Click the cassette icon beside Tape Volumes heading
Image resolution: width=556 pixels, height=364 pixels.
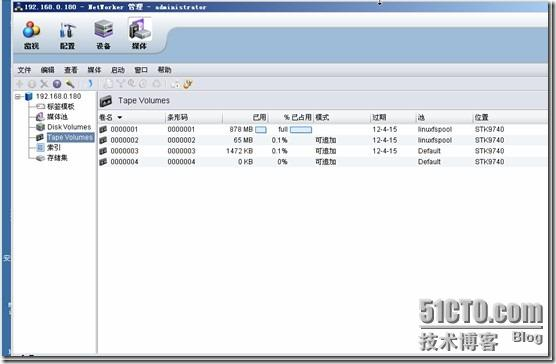pyautogui.click(x=106, y=101)
